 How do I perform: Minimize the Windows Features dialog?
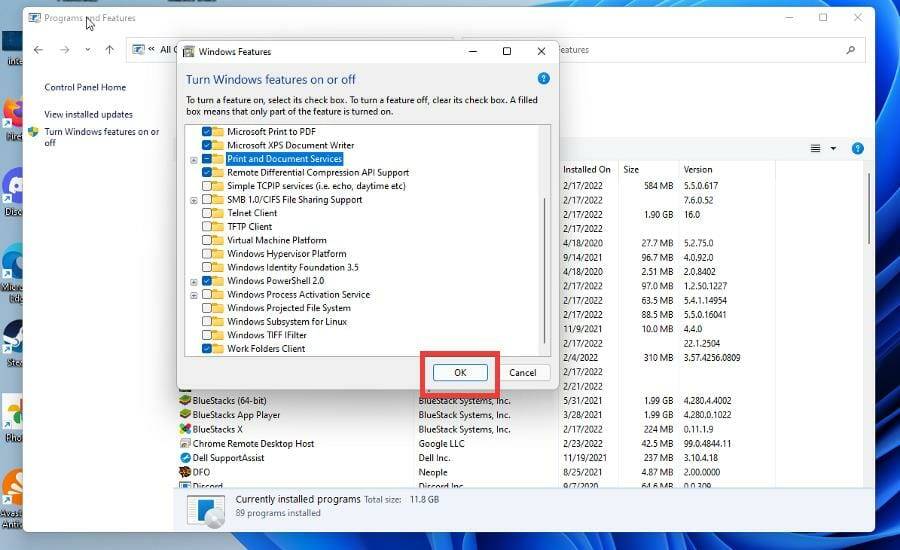tap(473, 51)
